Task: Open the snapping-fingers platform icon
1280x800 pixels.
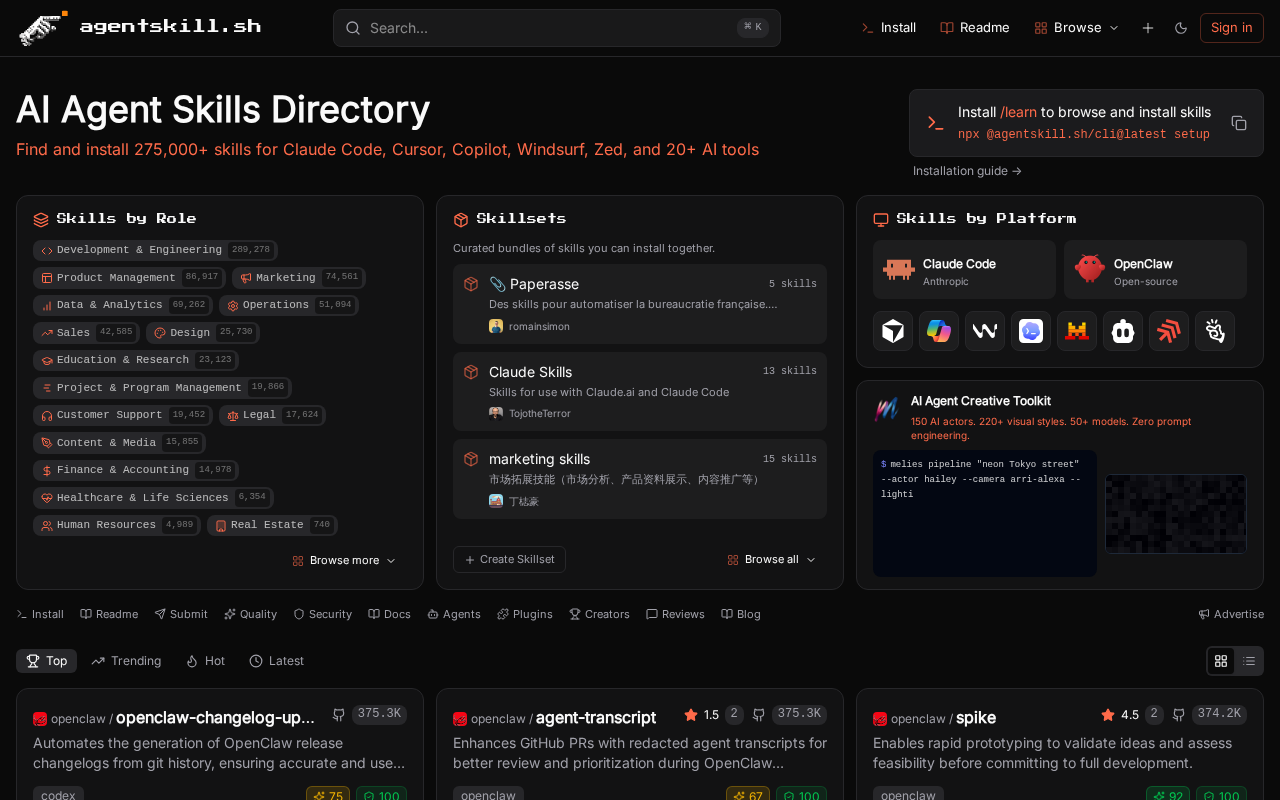Action: pyautogui.click(x=1215, y=331)
